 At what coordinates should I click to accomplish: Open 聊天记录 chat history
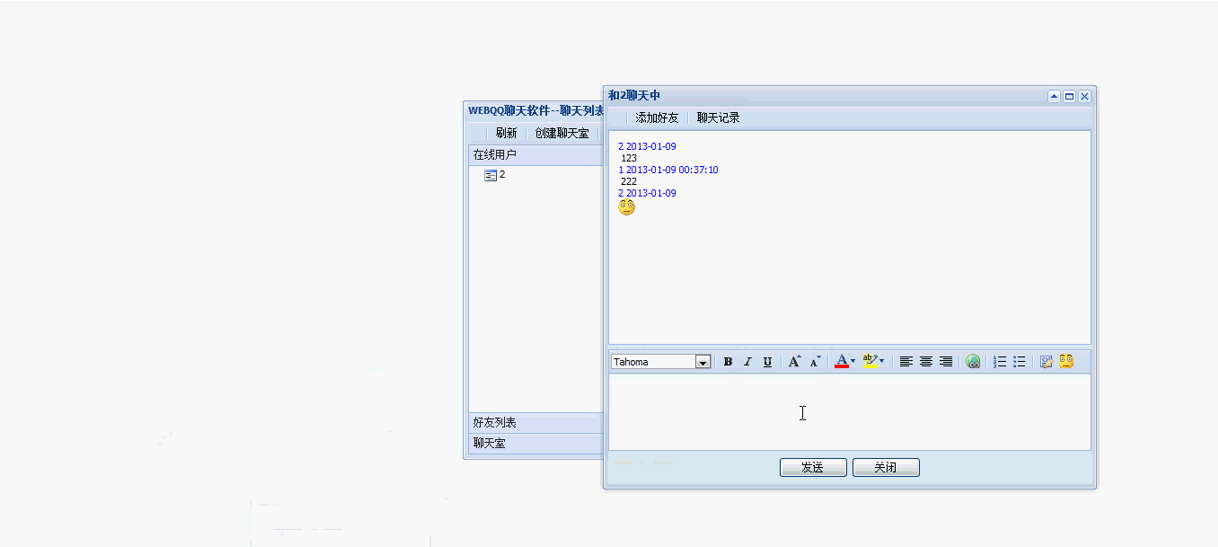718,118
